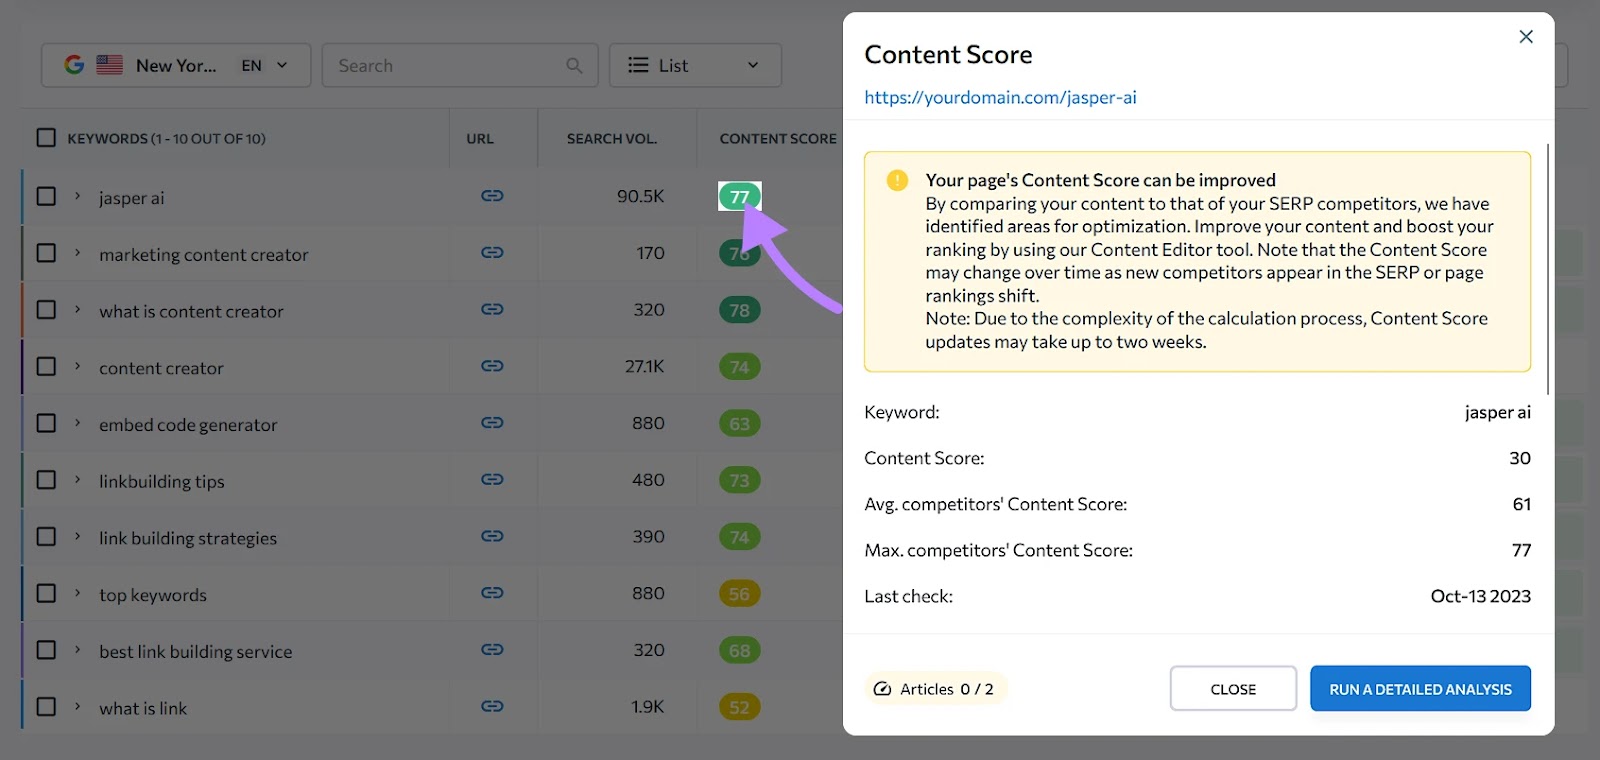
Task: Sort by SEARCH VOL. column header
Action: coord(612,138)
